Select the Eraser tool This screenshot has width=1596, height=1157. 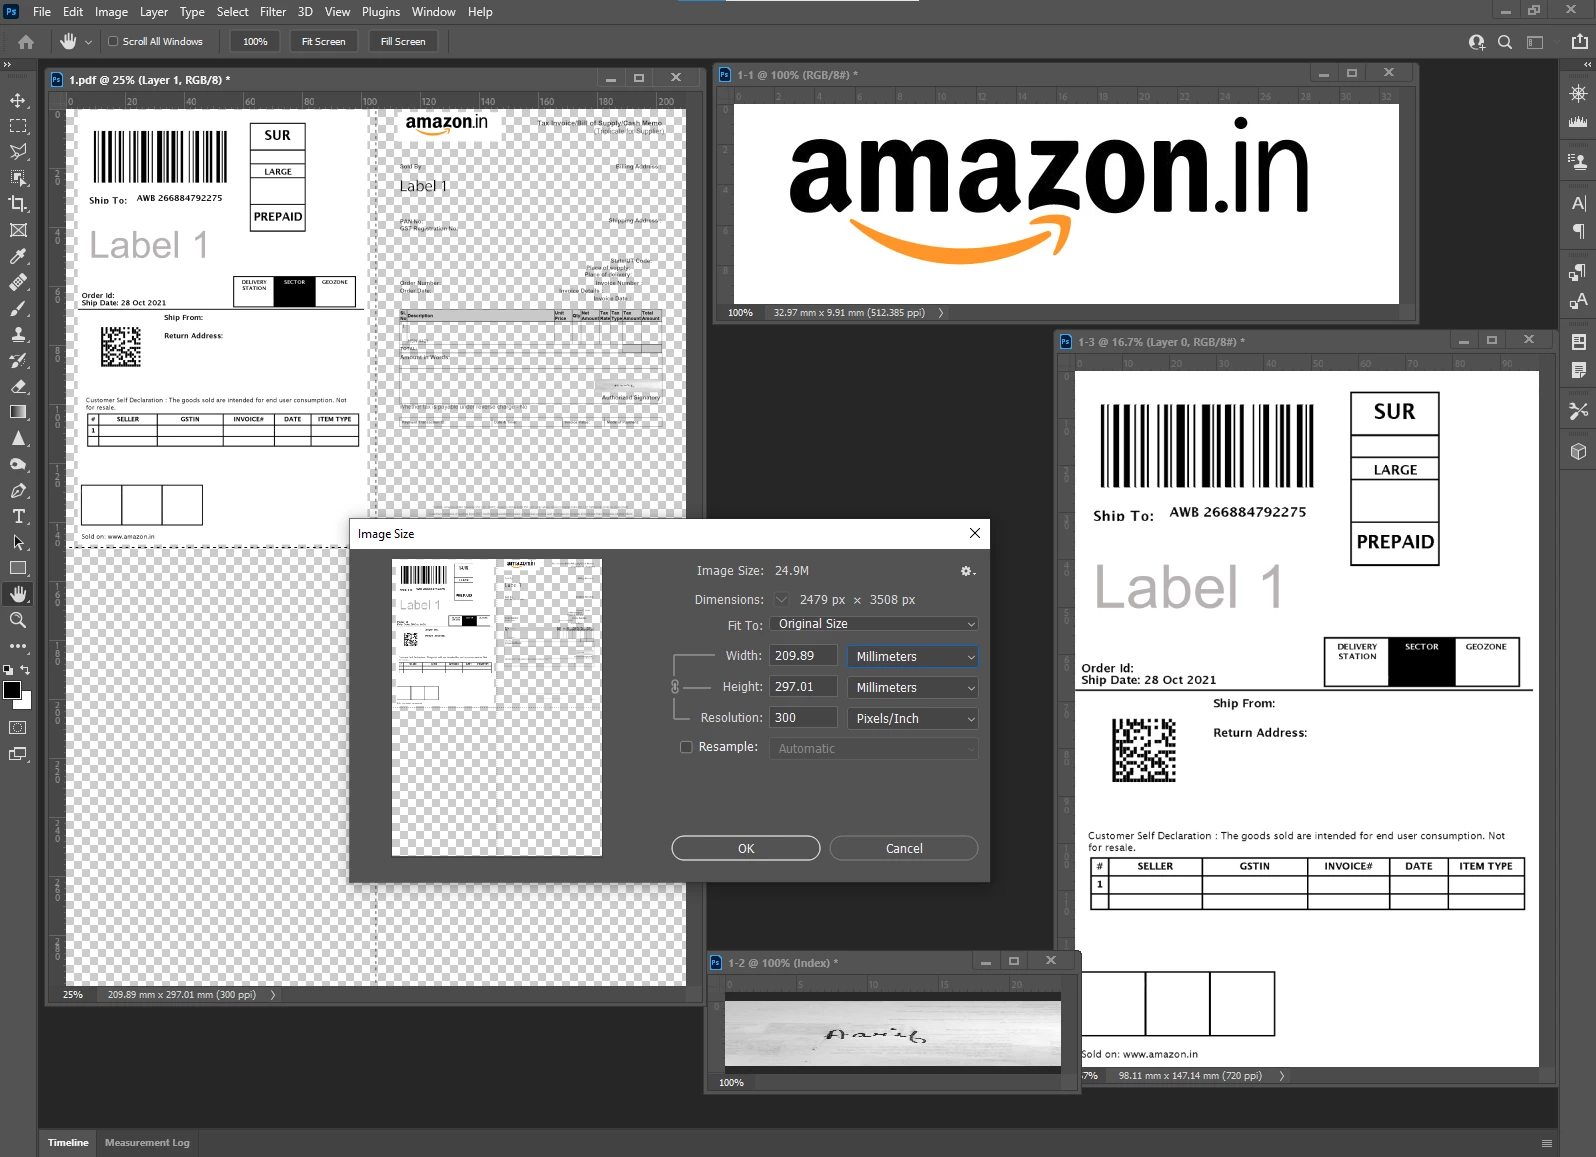[18, 386]
